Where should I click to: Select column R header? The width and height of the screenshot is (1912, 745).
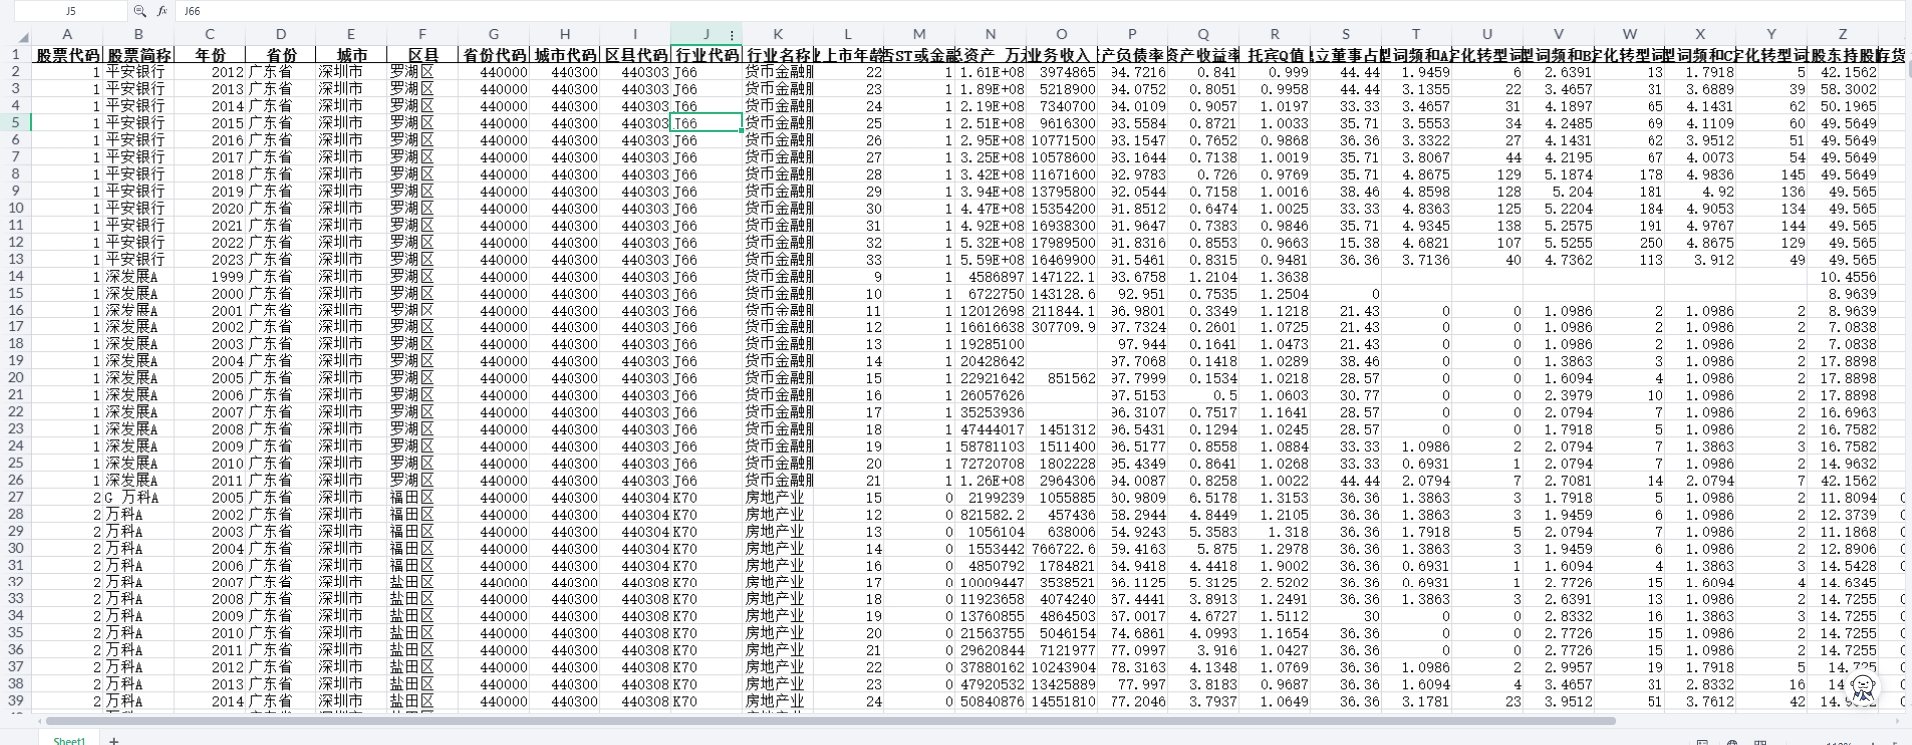pyautogui.click(x=1274, y=35)
